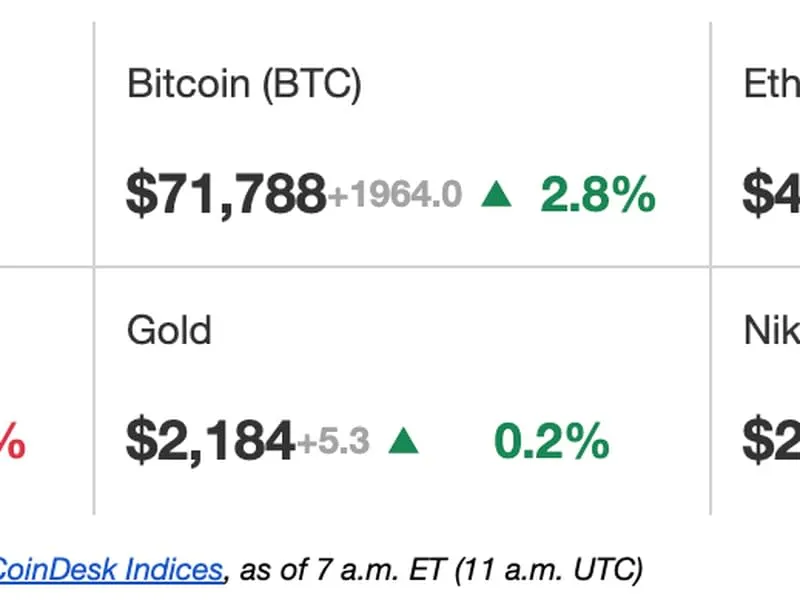Click the green up arrow beside Gold

[x=403, y=440]
